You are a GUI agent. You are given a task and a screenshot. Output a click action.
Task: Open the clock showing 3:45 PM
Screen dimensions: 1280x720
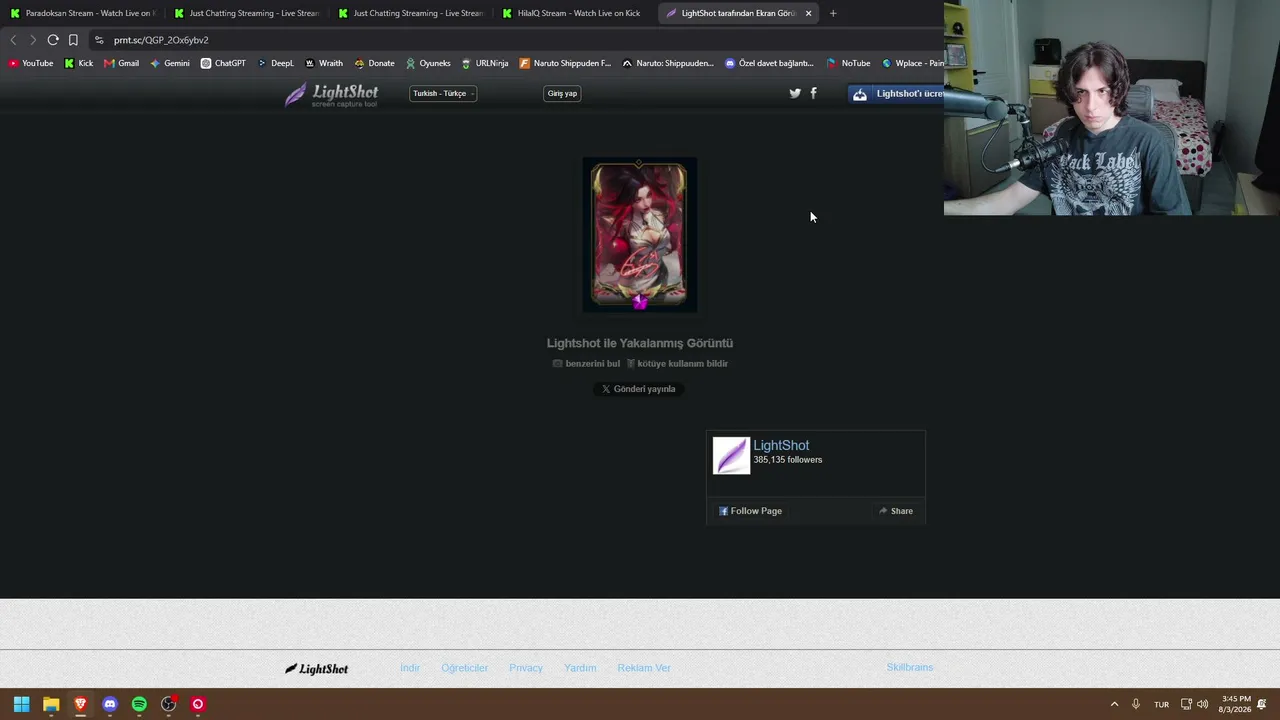1236,704
